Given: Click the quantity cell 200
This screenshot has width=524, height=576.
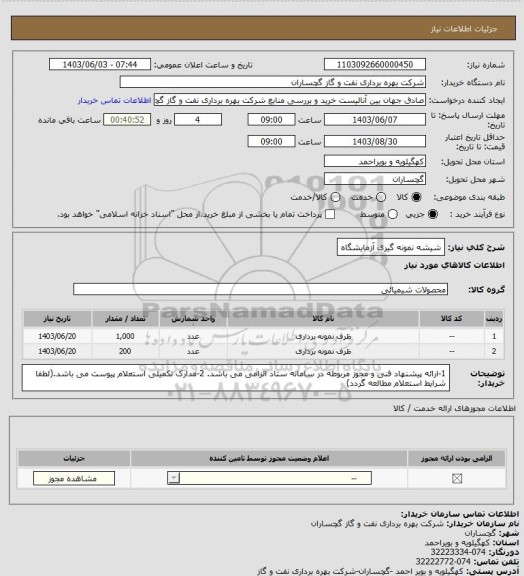Looking at the screenshot, I should [x=125, y=351].
